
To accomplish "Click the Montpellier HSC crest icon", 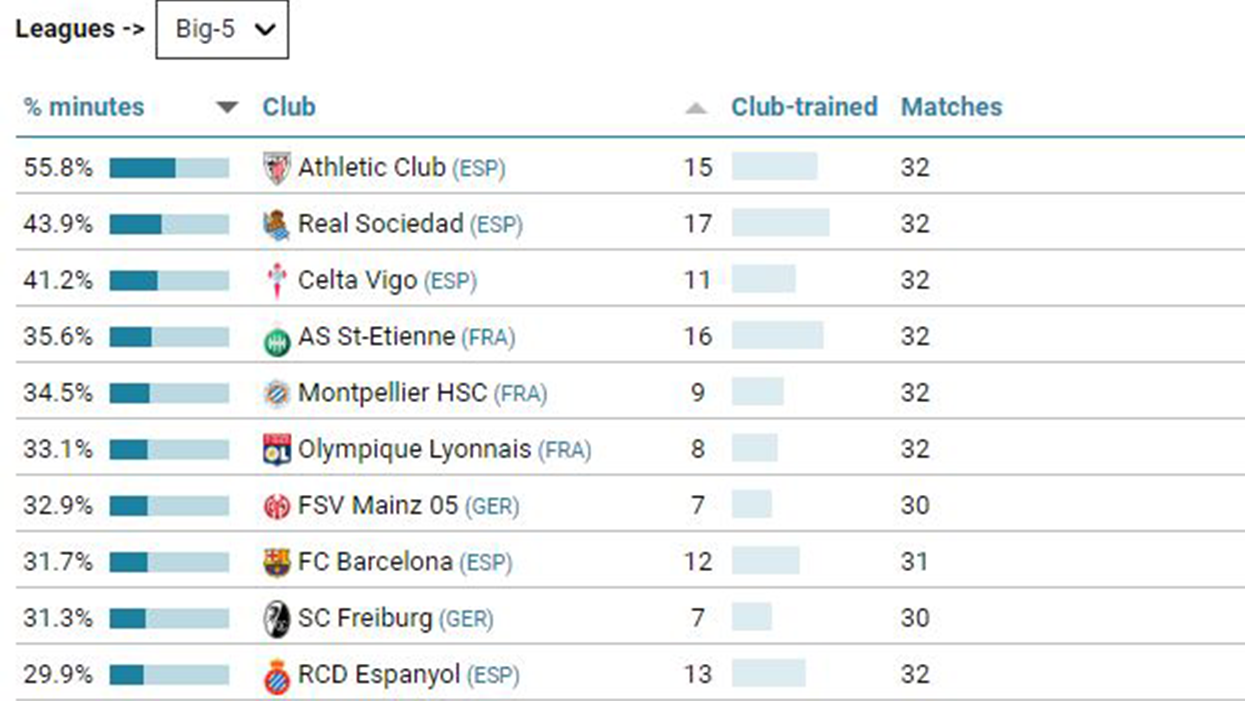I will 276,394.
